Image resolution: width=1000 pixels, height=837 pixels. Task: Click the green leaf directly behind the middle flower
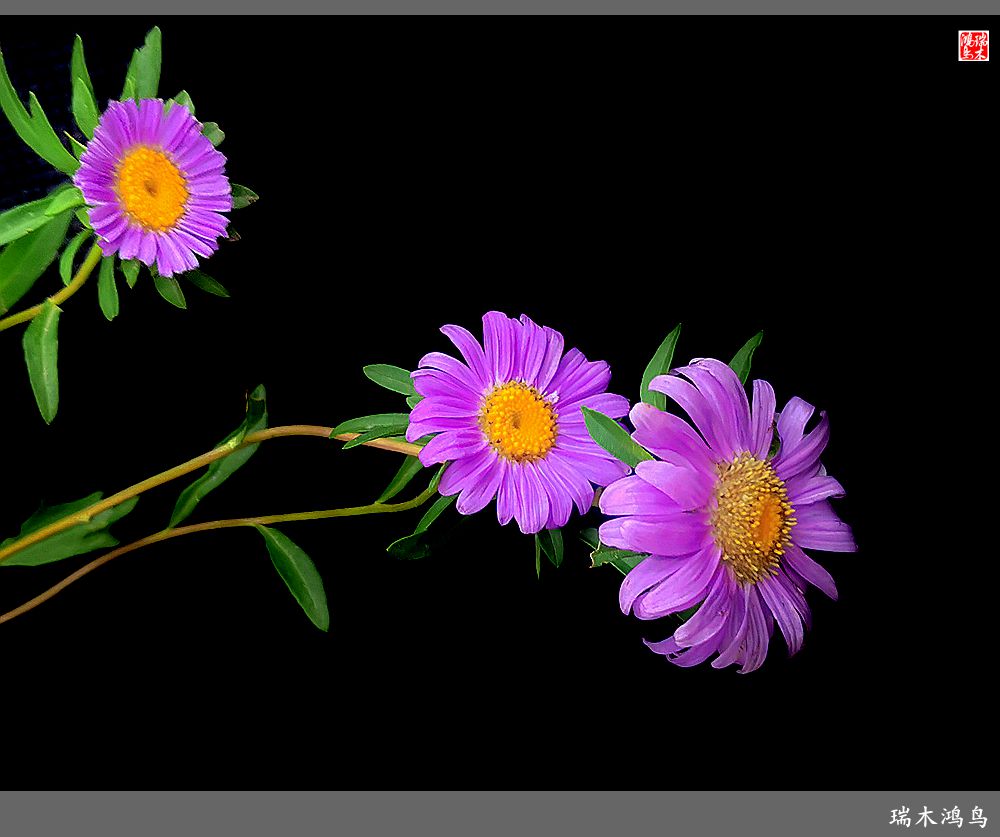(x=385, y=377)
